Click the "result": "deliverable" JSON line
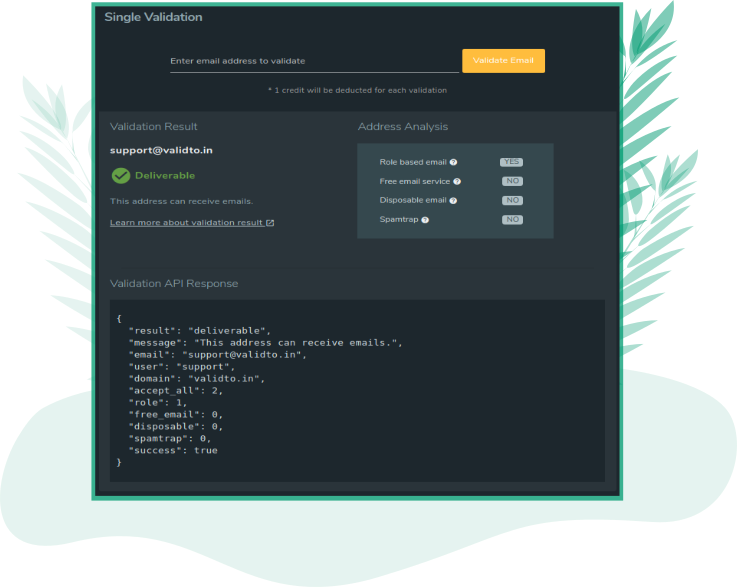 tap(200, 331)
